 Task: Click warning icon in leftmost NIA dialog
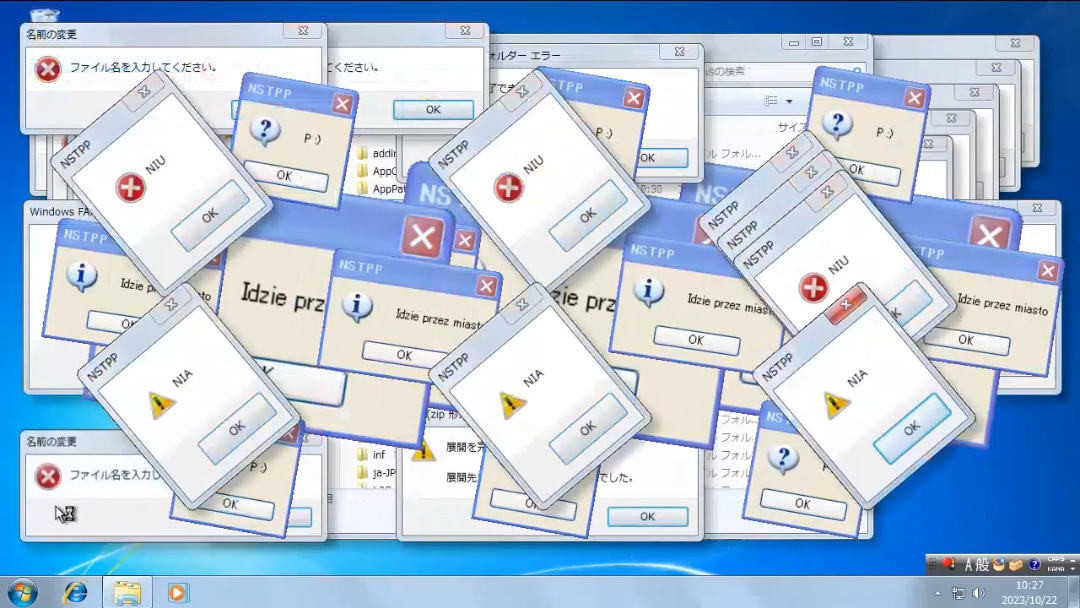pos(161,404)
